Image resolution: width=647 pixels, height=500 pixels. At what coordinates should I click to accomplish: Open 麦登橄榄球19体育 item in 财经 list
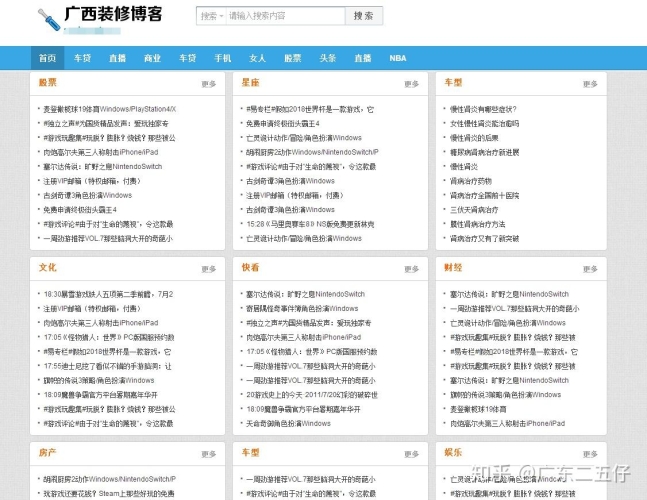coord(478,409)
